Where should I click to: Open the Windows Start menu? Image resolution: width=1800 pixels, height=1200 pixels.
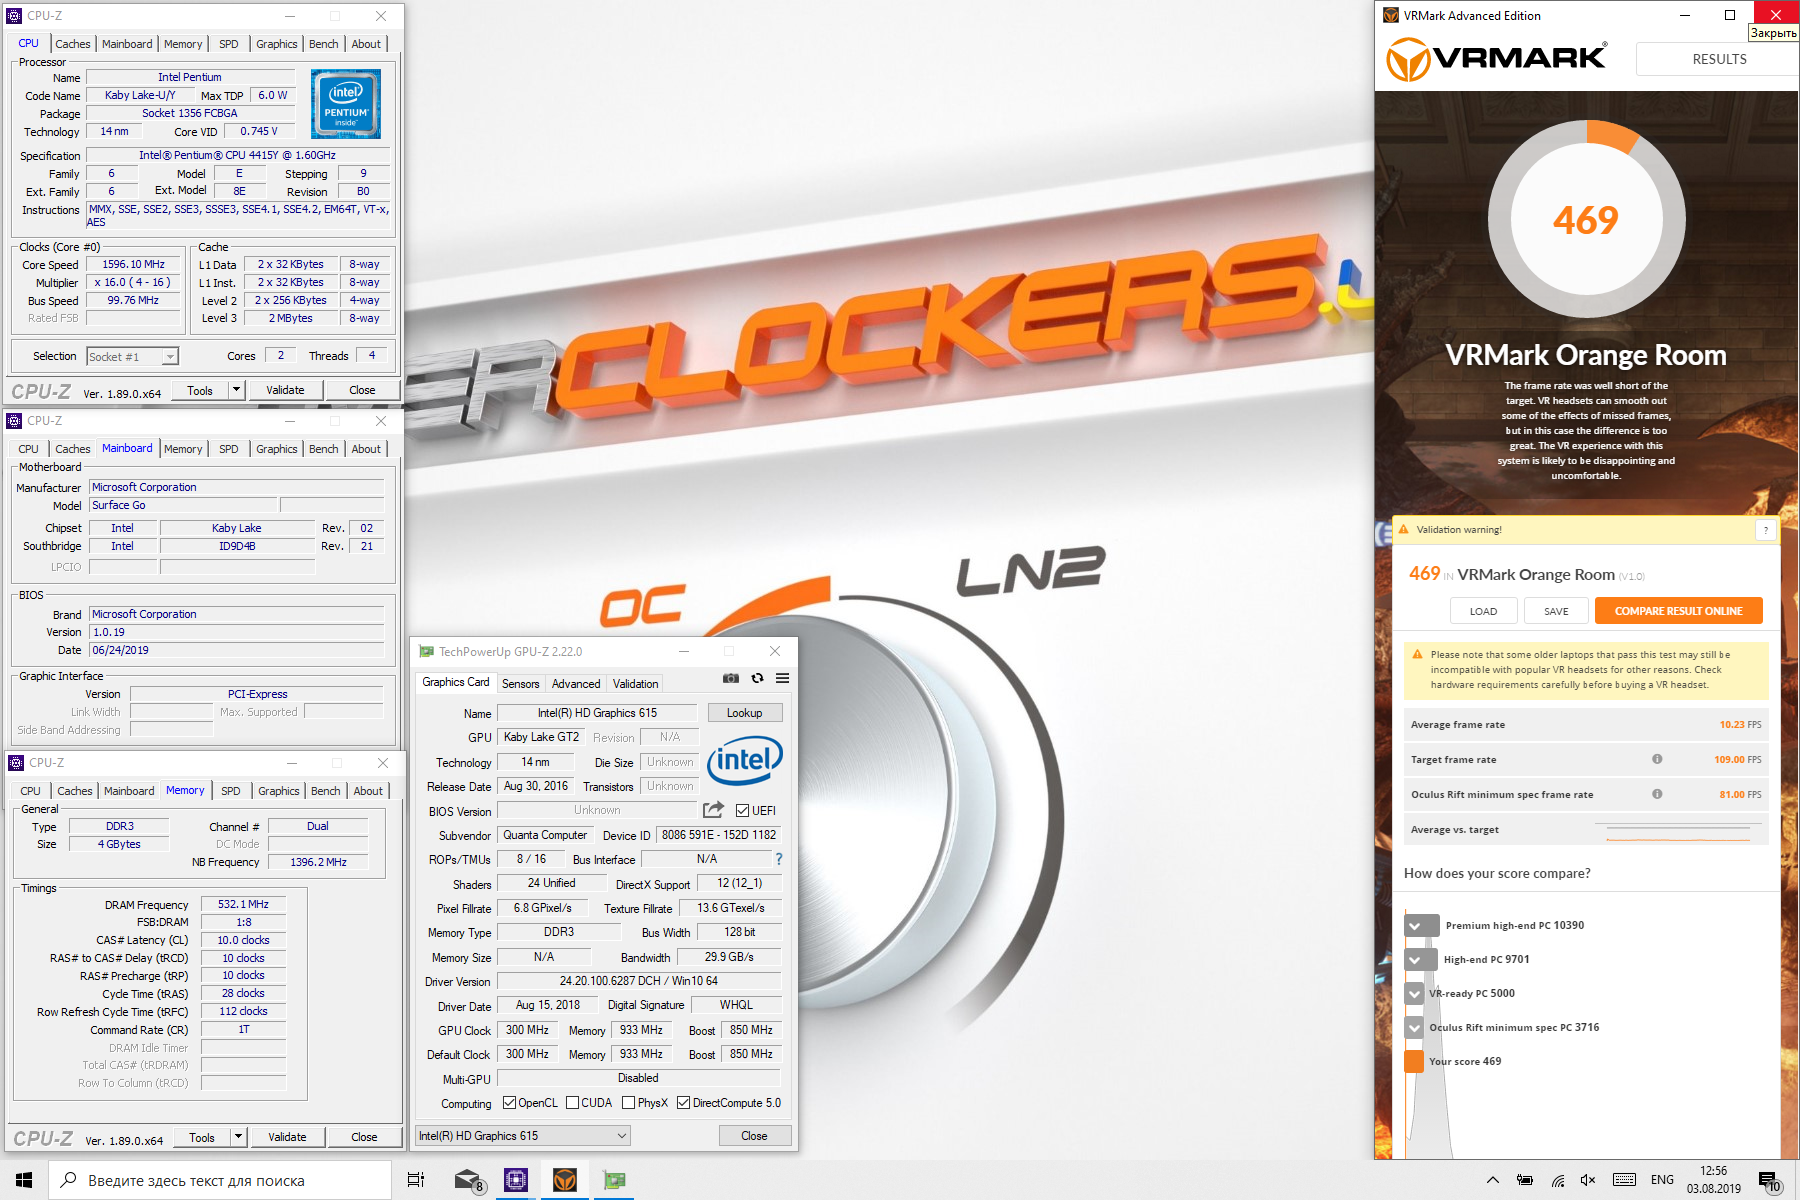tap(24, 1180)
